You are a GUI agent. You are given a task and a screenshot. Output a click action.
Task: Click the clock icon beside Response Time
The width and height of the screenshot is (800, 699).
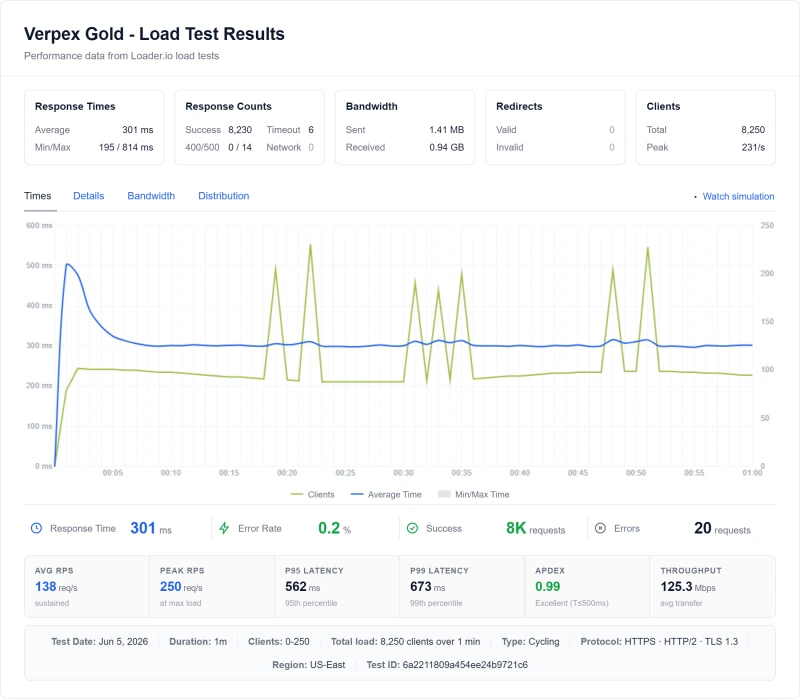pos(36,529)
